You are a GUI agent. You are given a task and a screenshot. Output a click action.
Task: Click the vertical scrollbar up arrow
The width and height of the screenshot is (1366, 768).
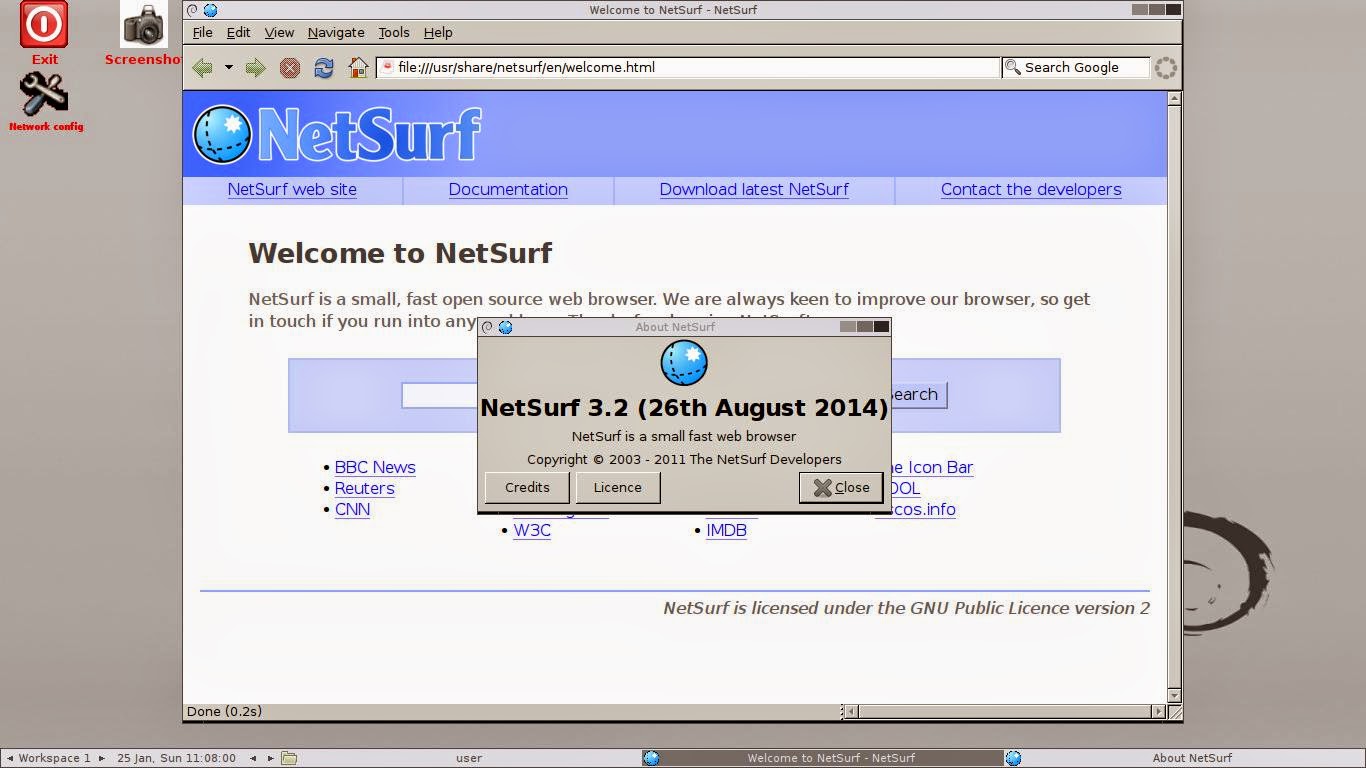[x=1175, y=98]
